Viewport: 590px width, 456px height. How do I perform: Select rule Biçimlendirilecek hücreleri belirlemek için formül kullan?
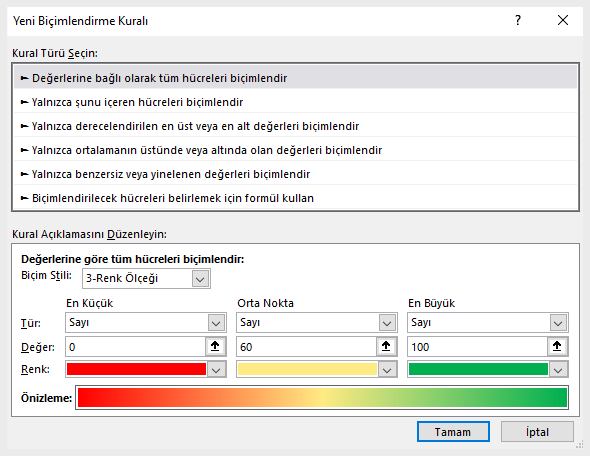coord(295,198)
